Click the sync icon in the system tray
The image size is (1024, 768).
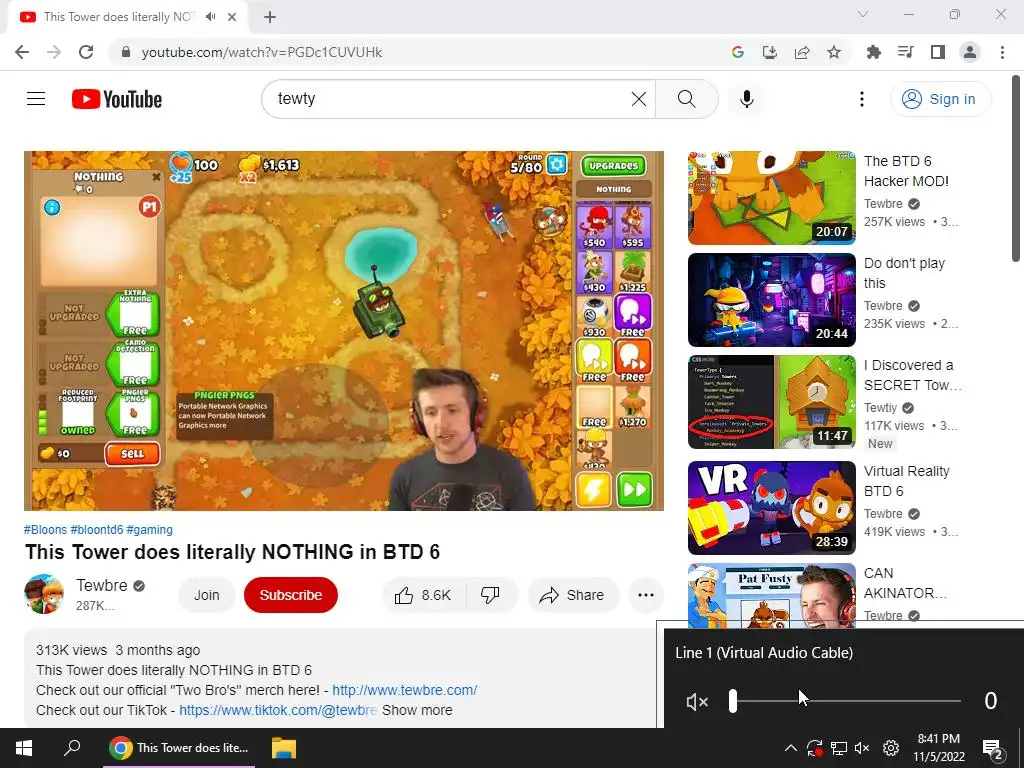point(814,748)
